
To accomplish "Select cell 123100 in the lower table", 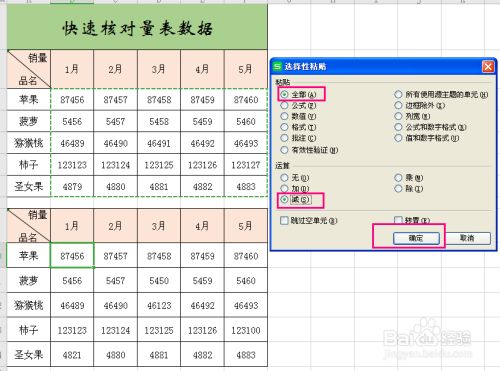I will (x=246, y=330).
